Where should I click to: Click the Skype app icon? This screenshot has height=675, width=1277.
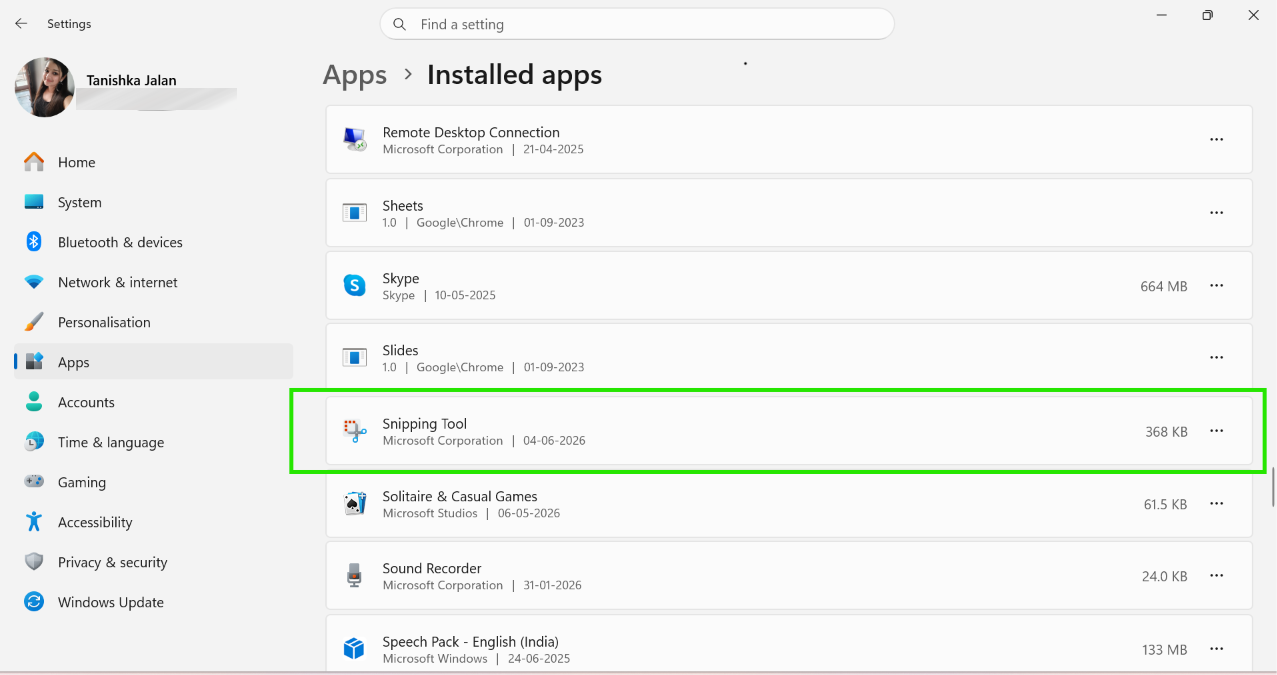pos(354,285)
